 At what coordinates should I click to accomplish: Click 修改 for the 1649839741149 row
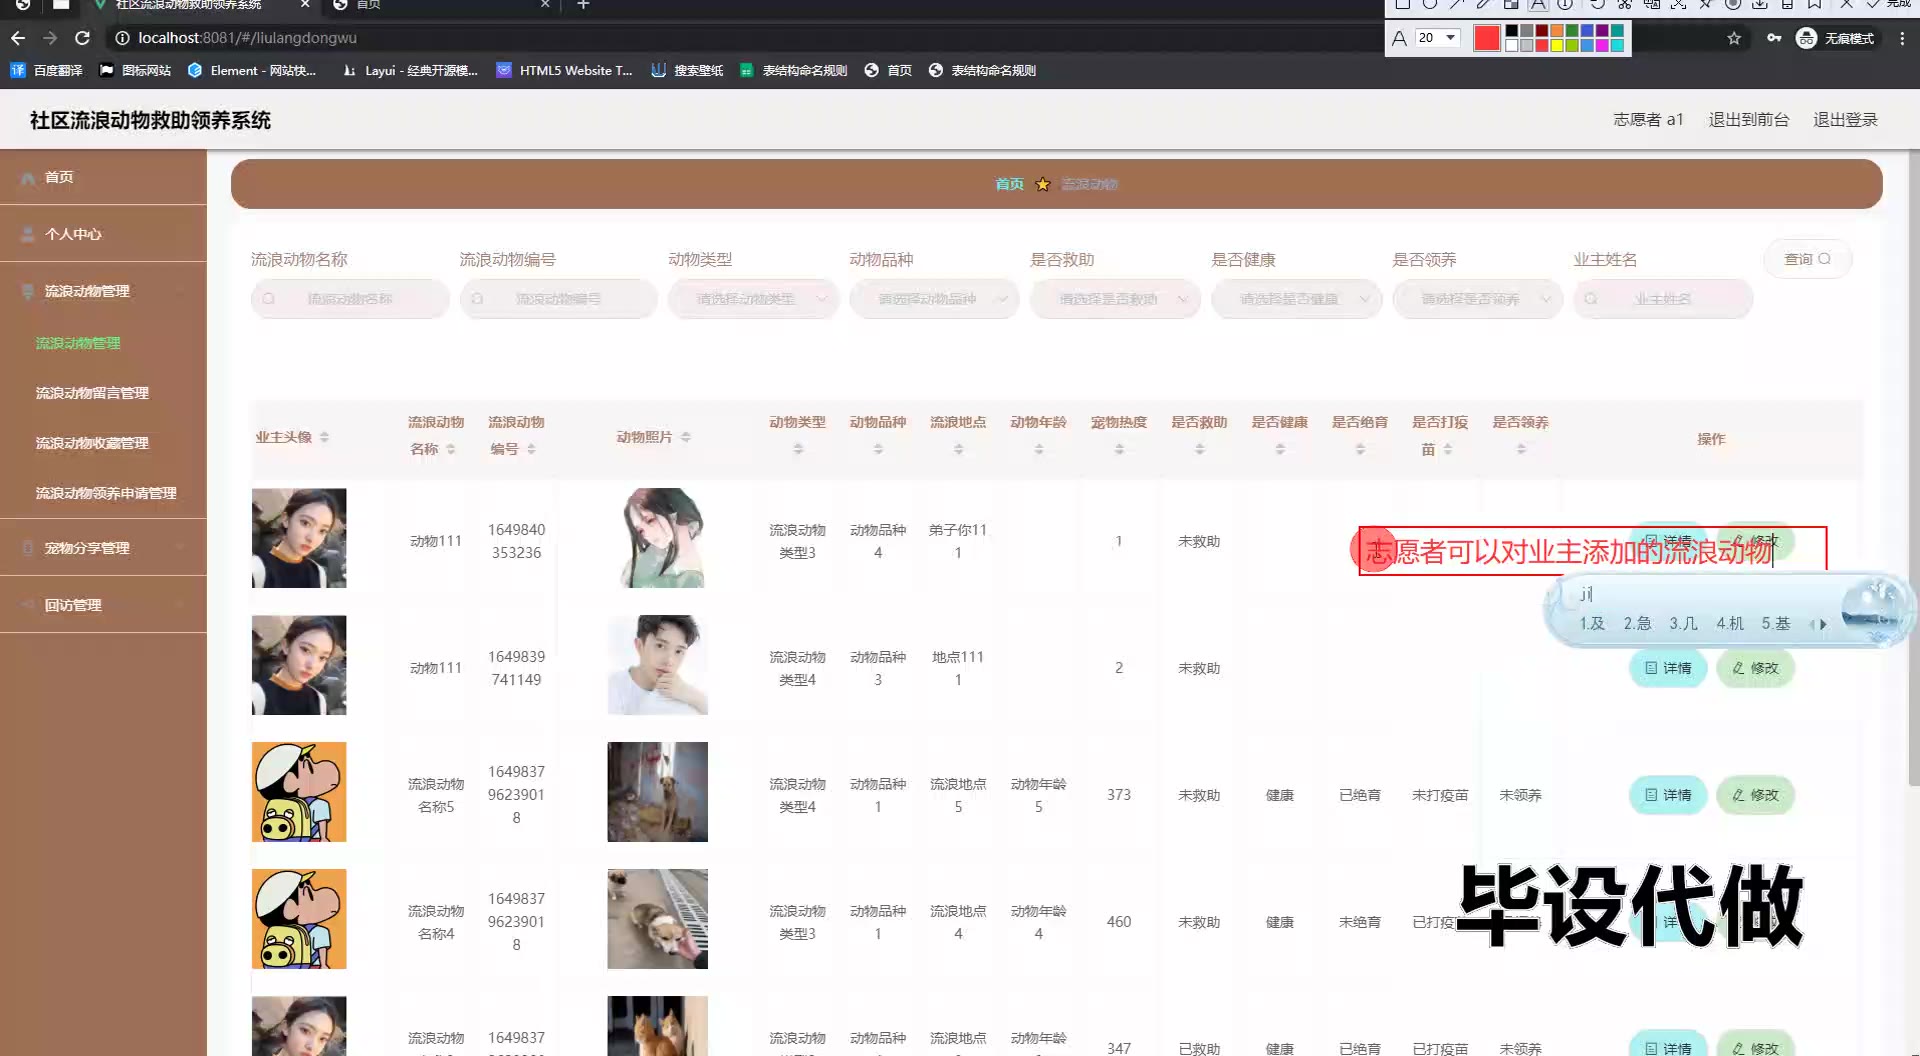1755,668
